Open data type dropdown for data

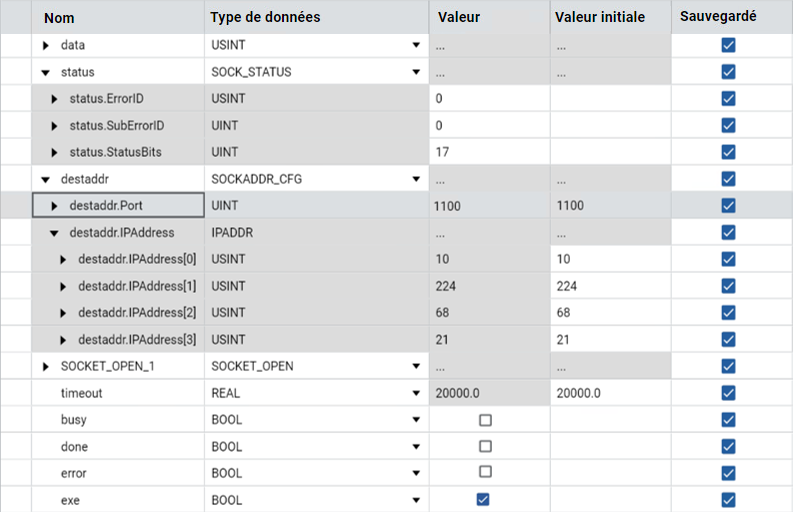416,45
